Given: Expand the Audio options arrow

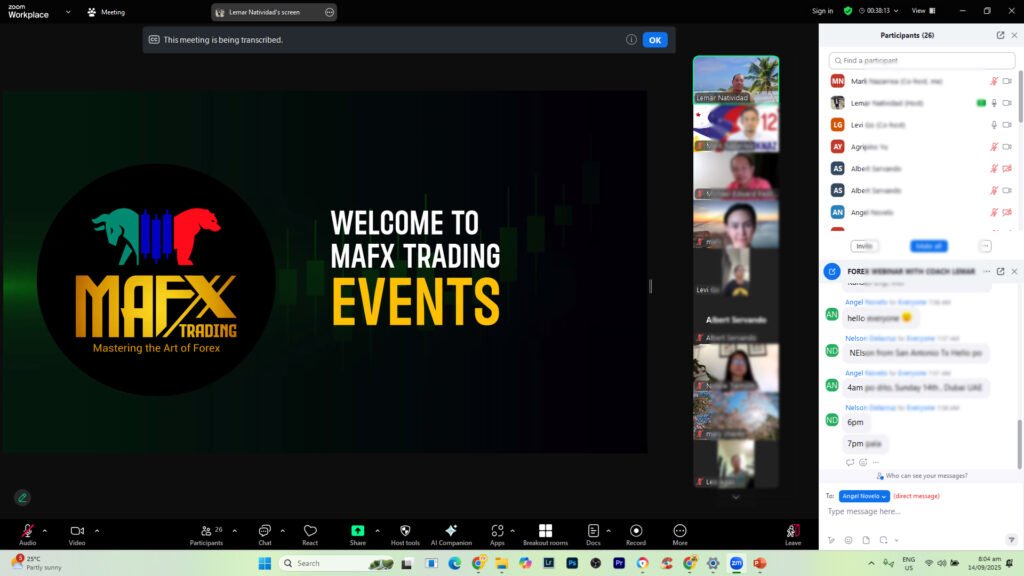Looking at the screenshot, I should coord(45,531).
